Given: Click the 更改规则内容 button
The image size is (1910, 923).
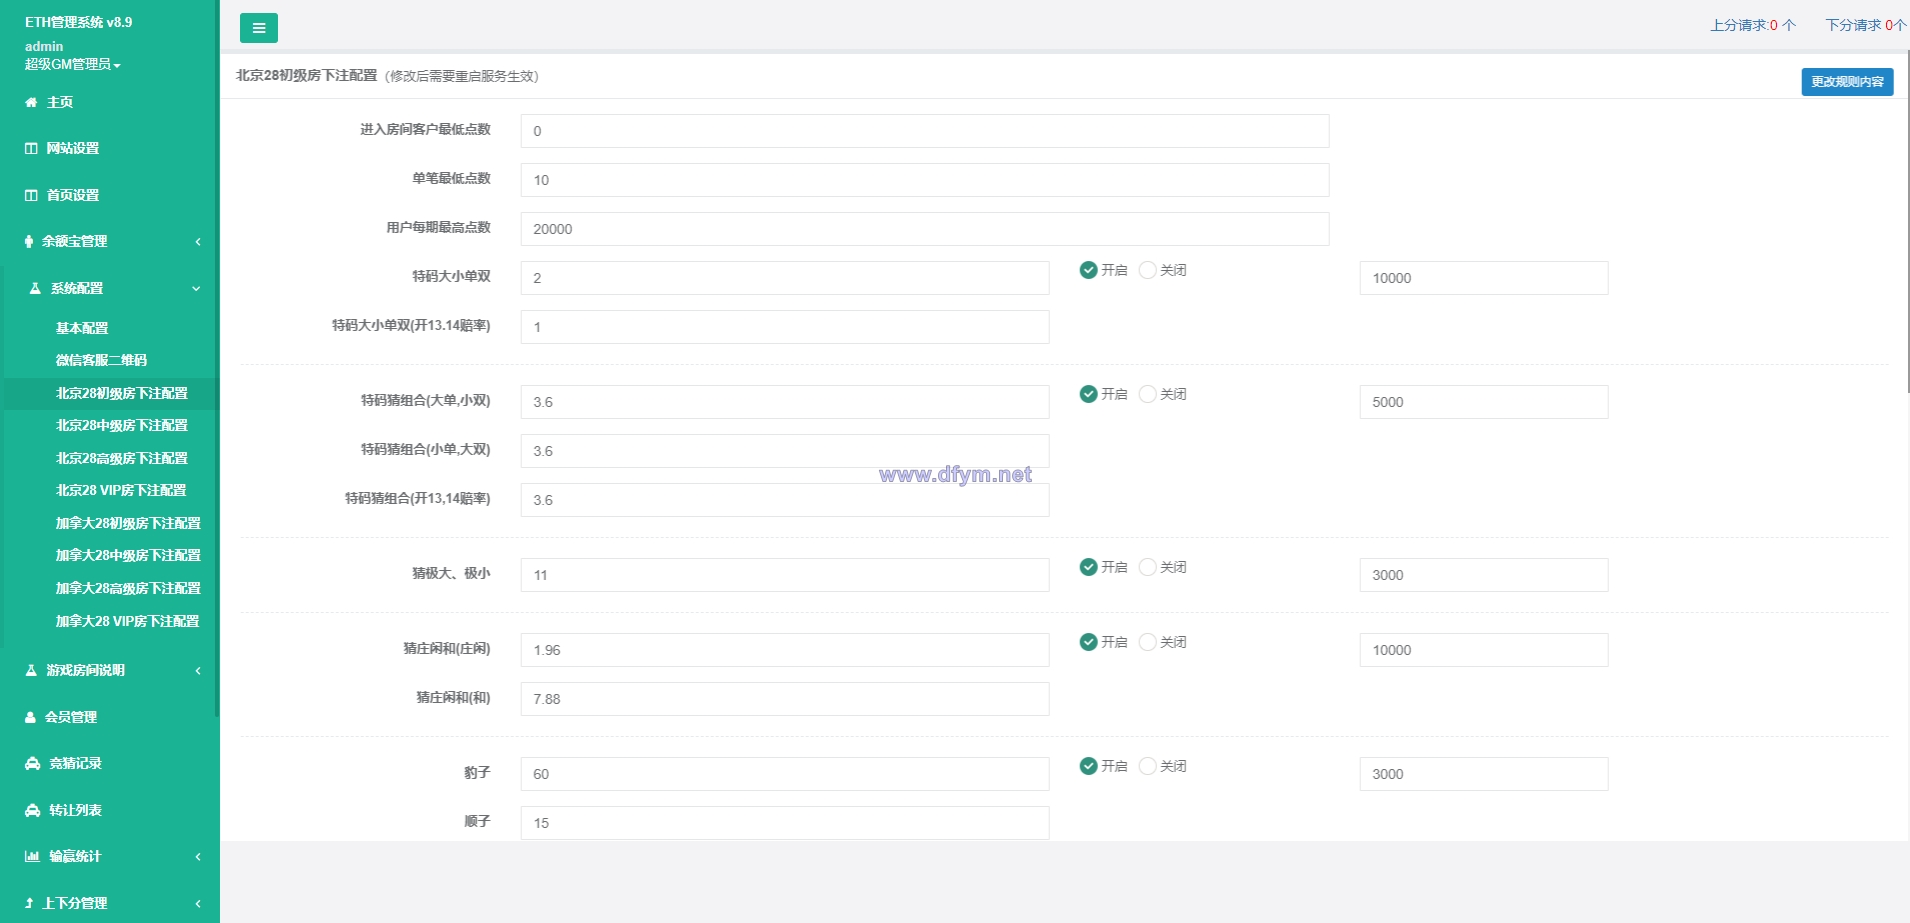Looking at the screenshot, I should (x=1847, y=82).
